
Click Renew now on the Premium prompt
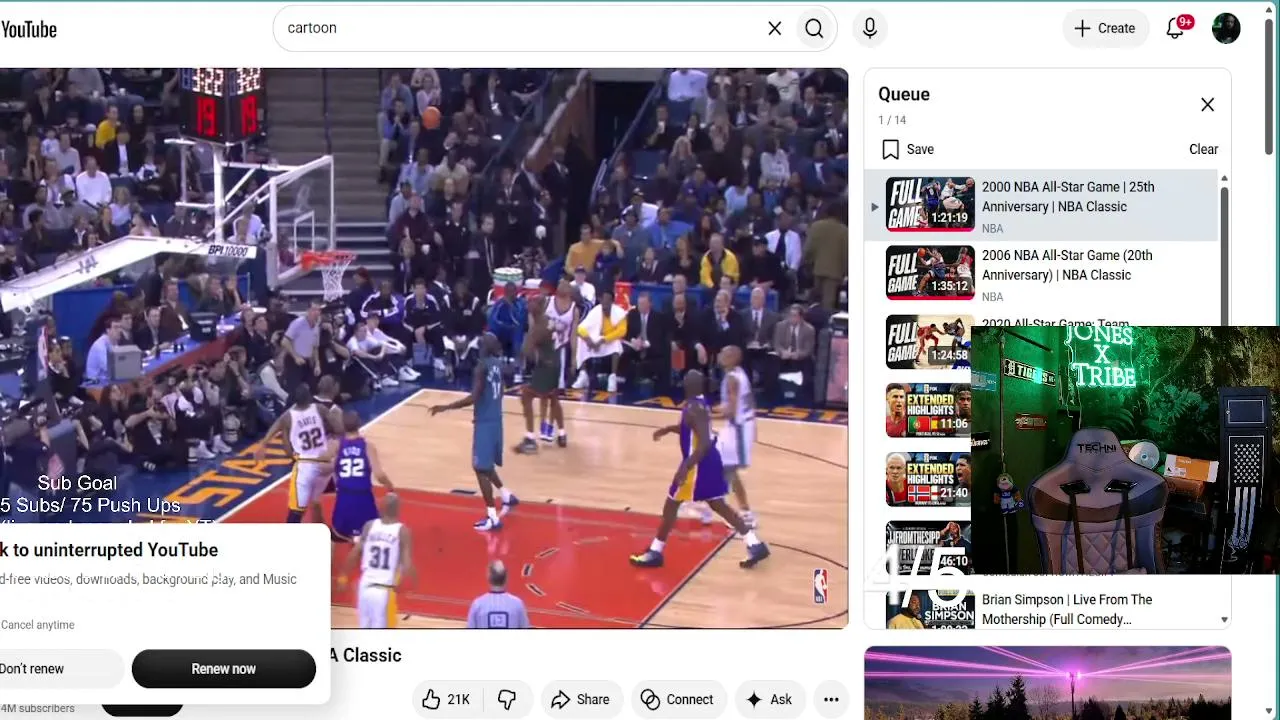224,669
